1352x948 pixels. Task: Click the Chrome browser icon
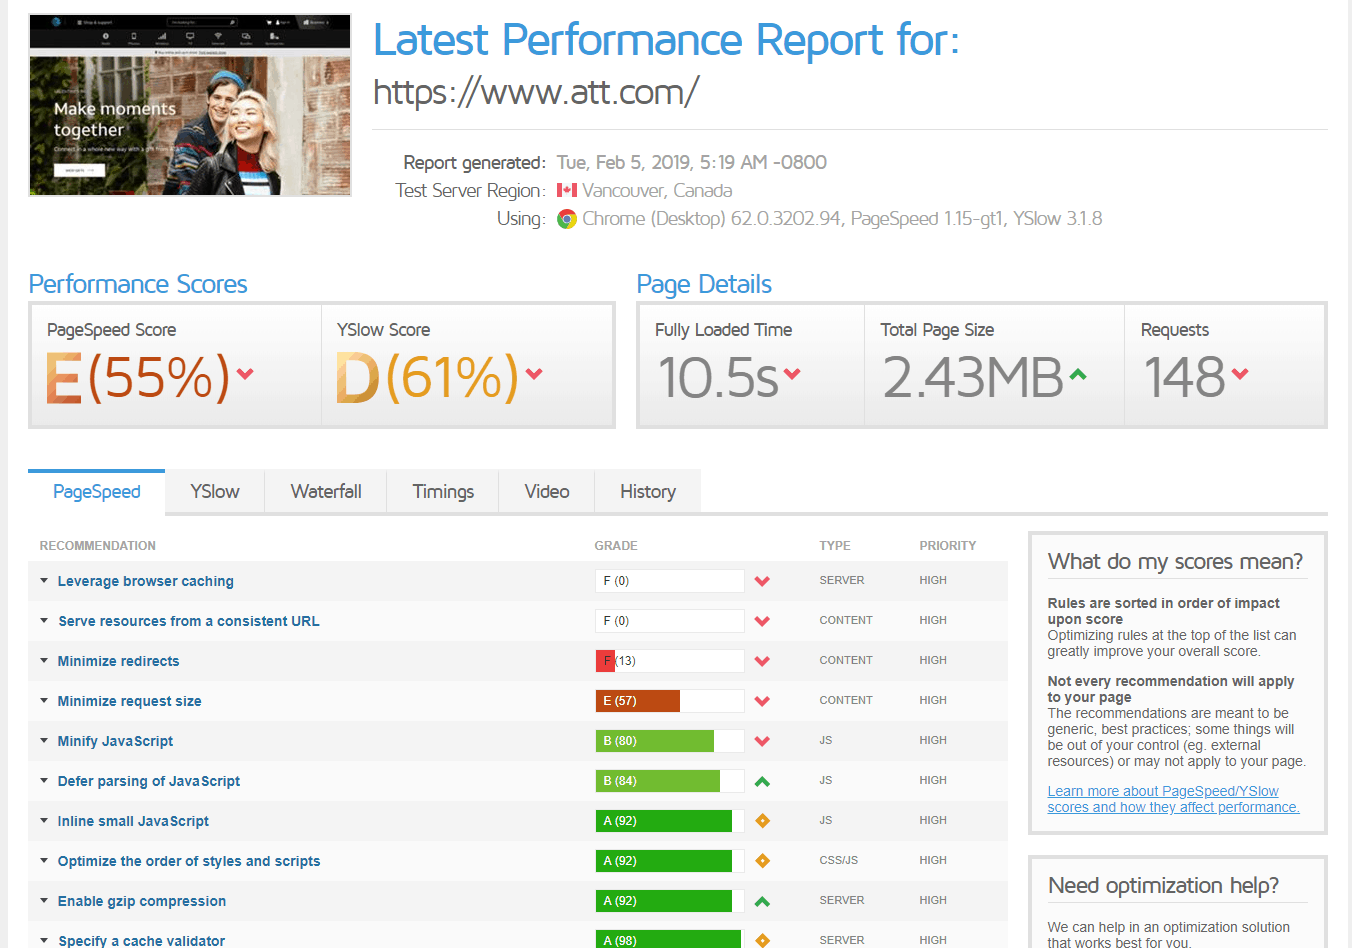click(567, 219)
